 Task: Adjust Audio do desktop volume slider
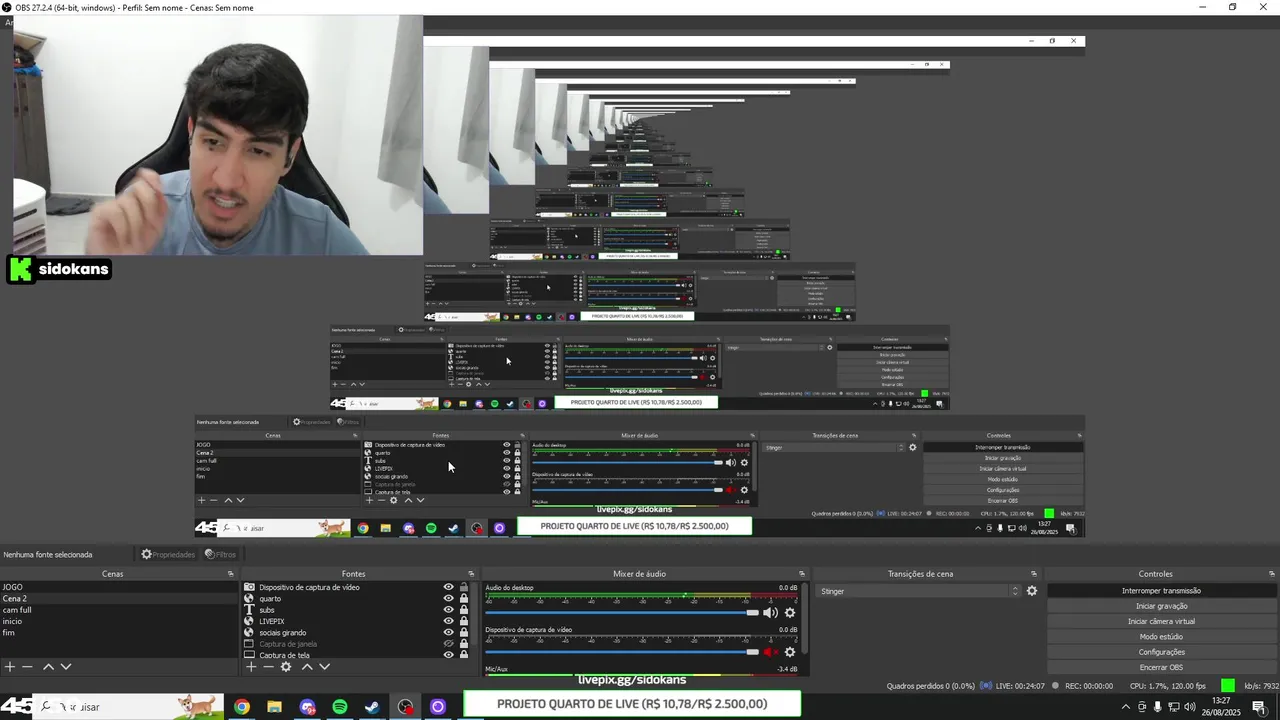(622, 613)
